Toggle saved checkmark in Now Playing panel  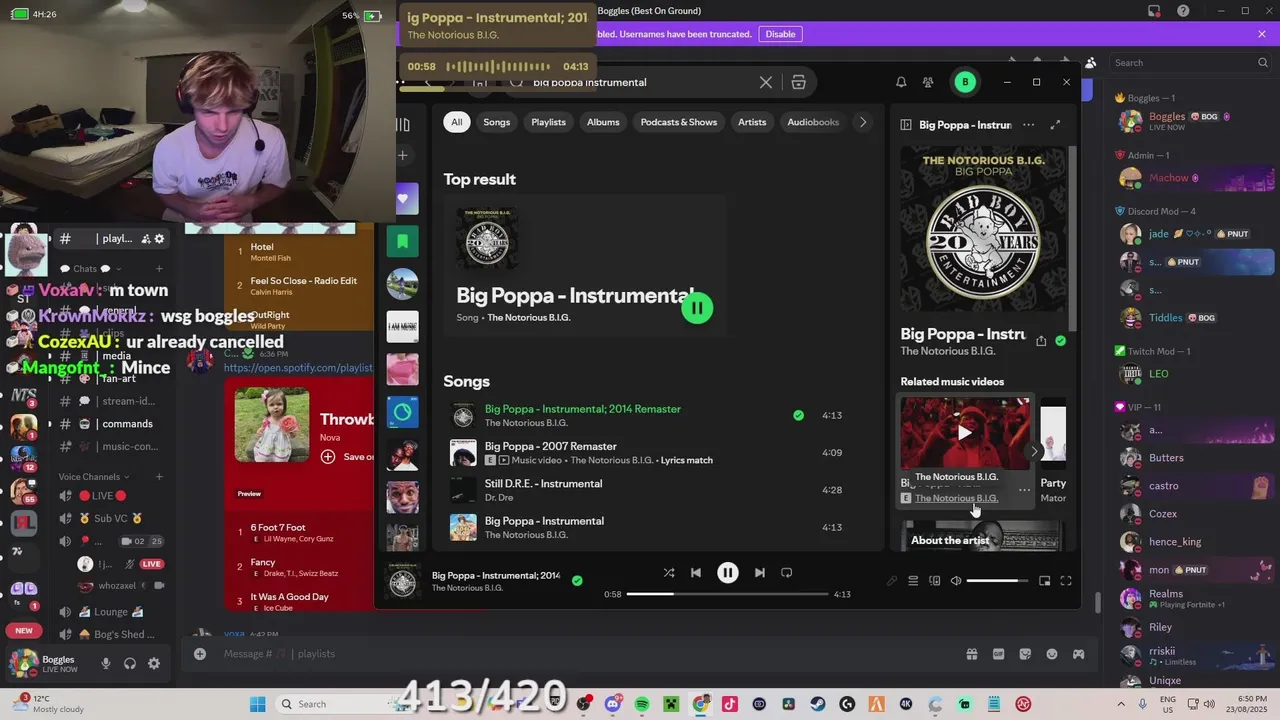1060,341
